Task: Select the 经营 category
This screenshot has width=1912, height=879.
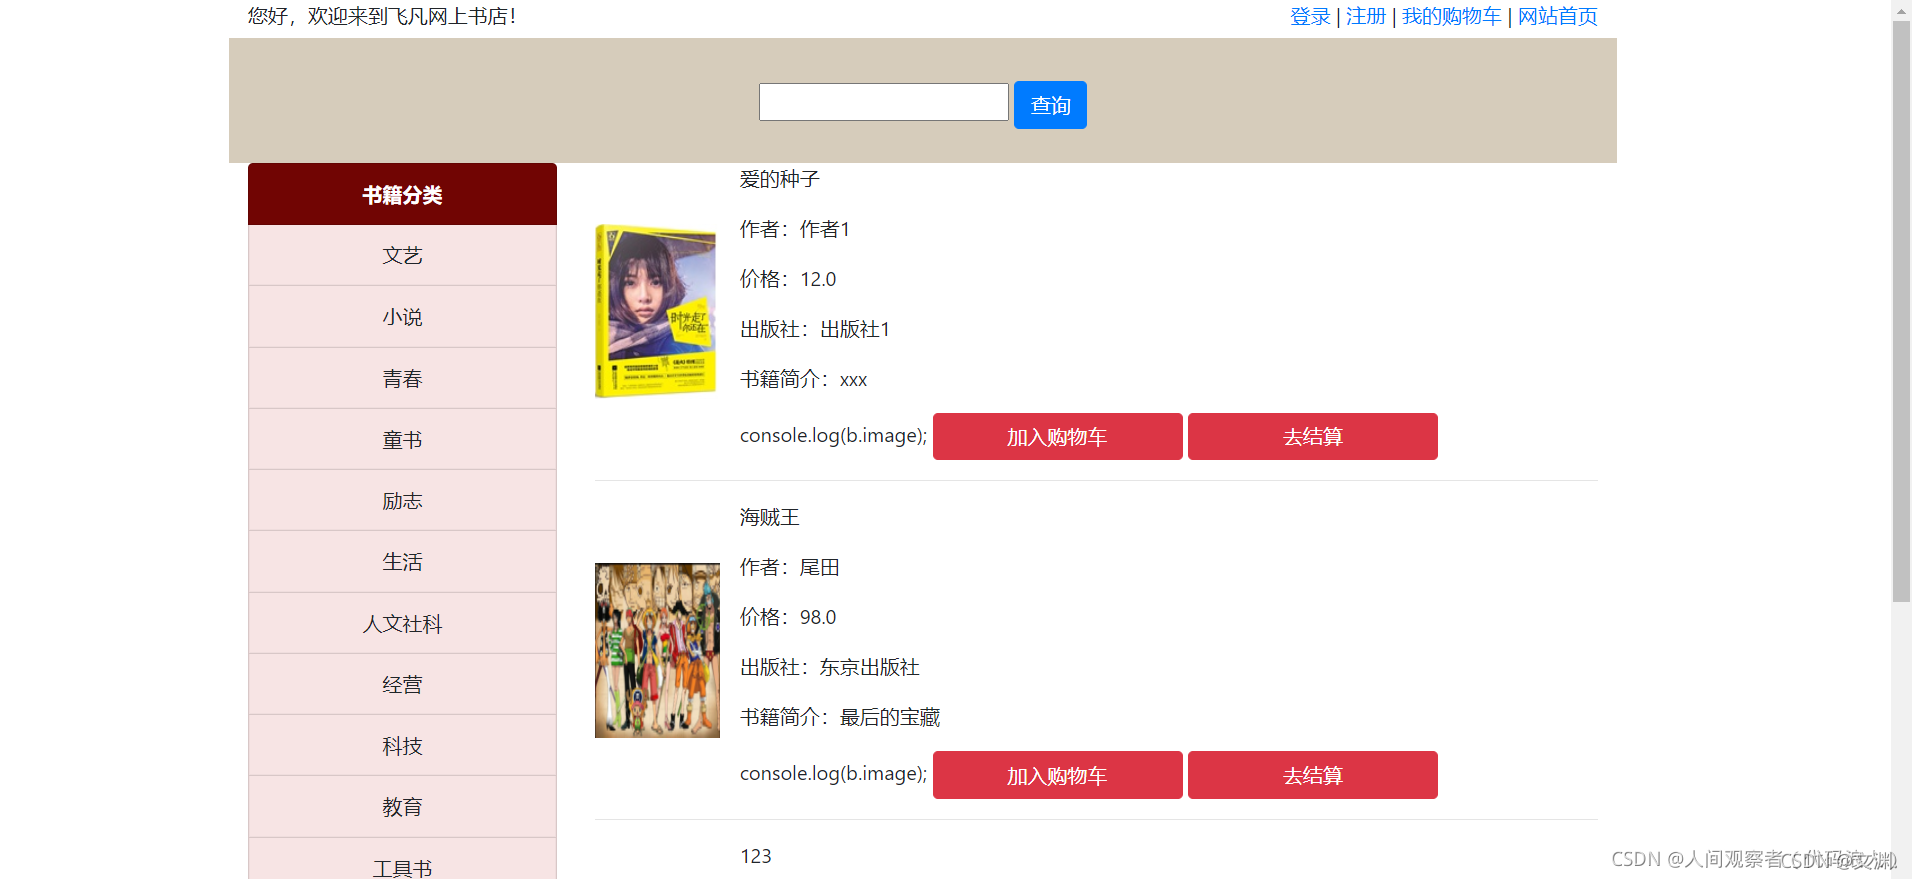Action: coord(402,685)
